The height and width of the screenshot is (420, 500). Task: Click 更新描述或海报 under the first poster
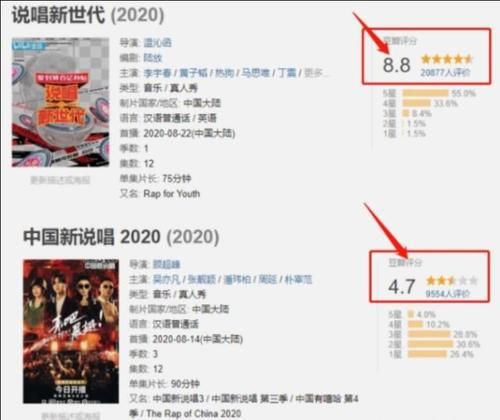tap(60, 180)
